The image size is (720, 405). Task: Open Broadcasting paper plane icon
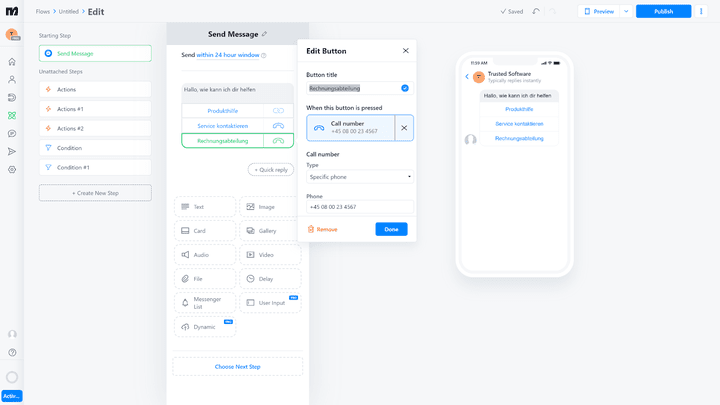[x=12, y=152]
